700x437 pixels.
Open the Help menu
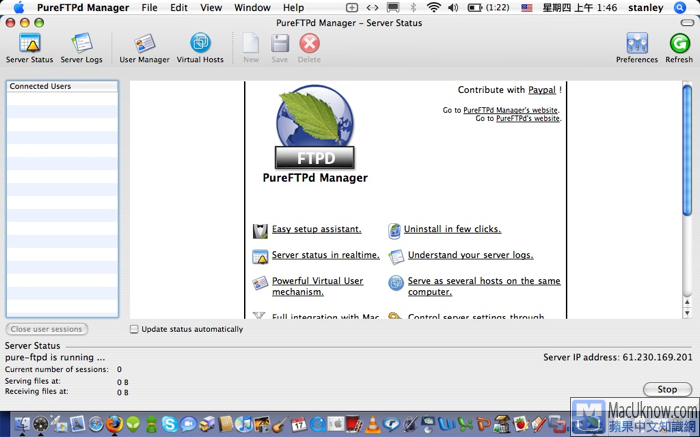pos(293,8)
